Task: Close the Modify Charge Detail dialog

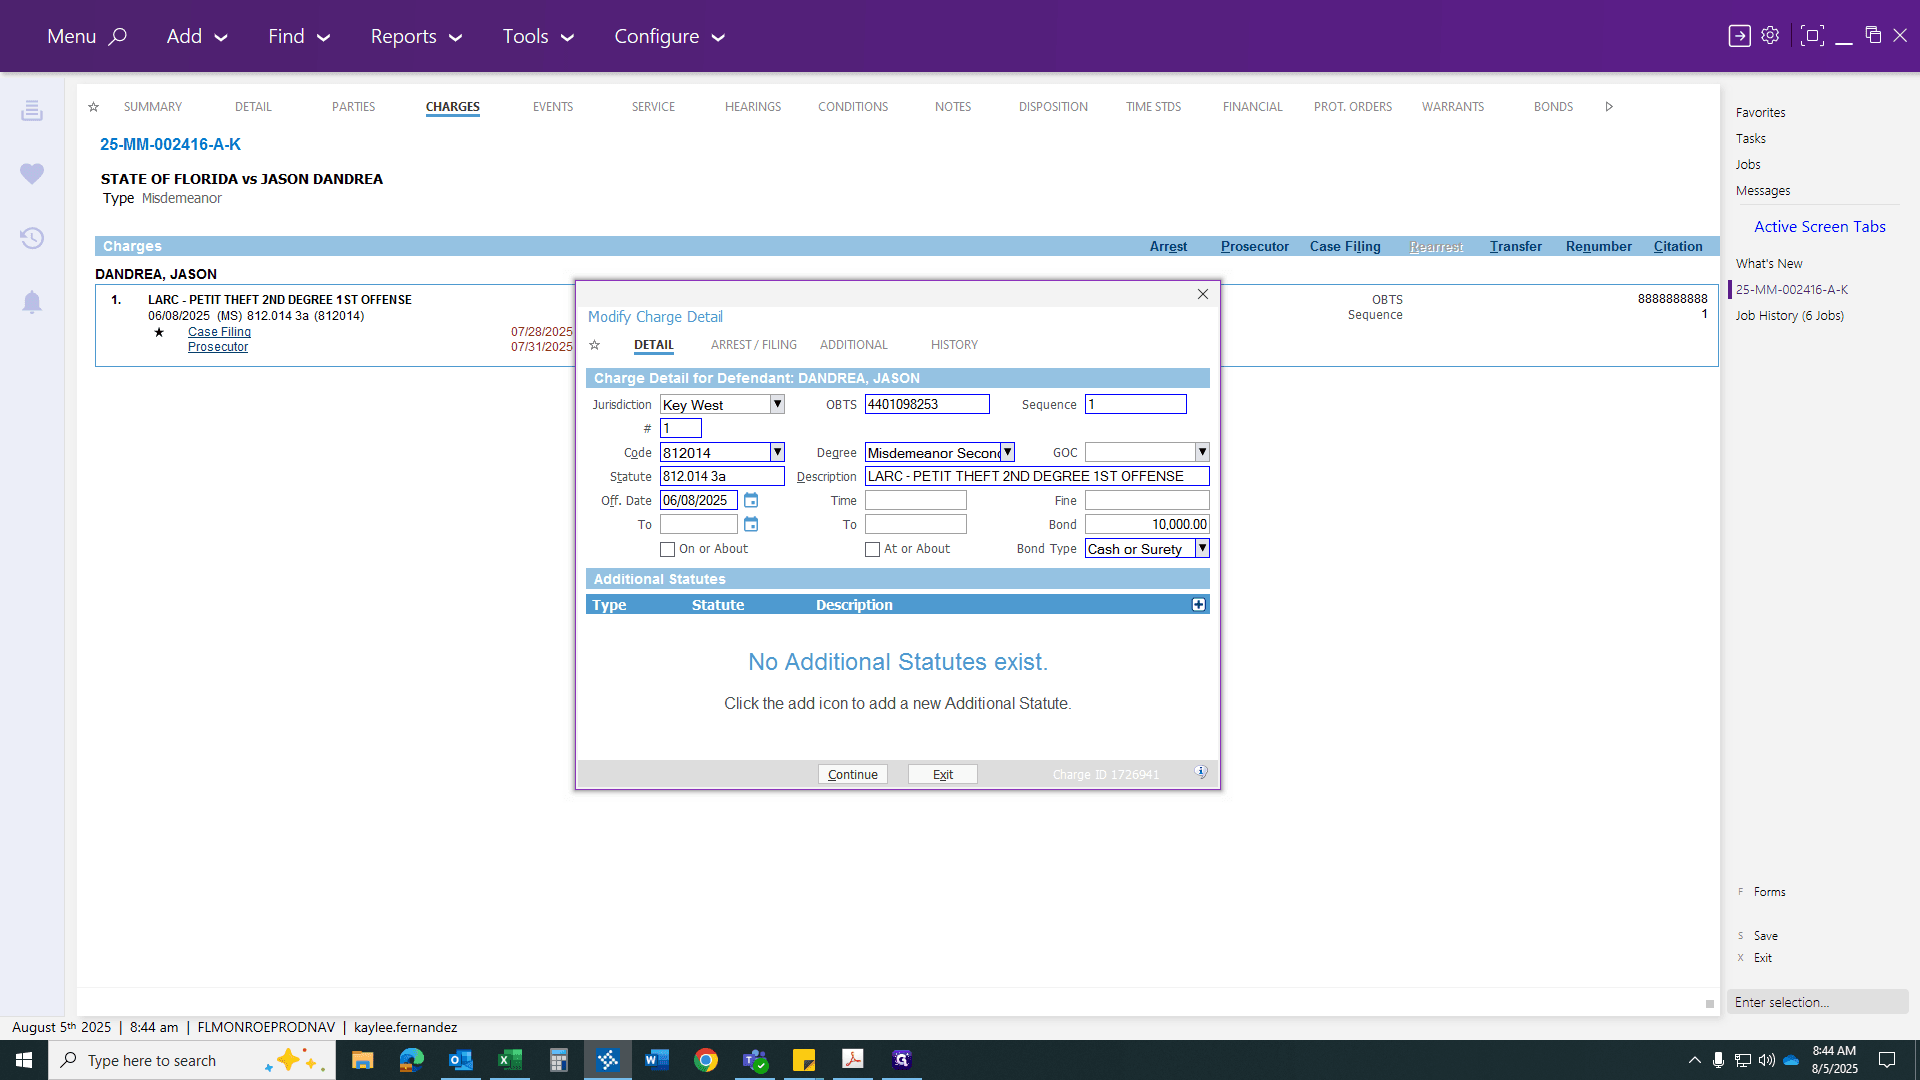Action: point(1203,294)
